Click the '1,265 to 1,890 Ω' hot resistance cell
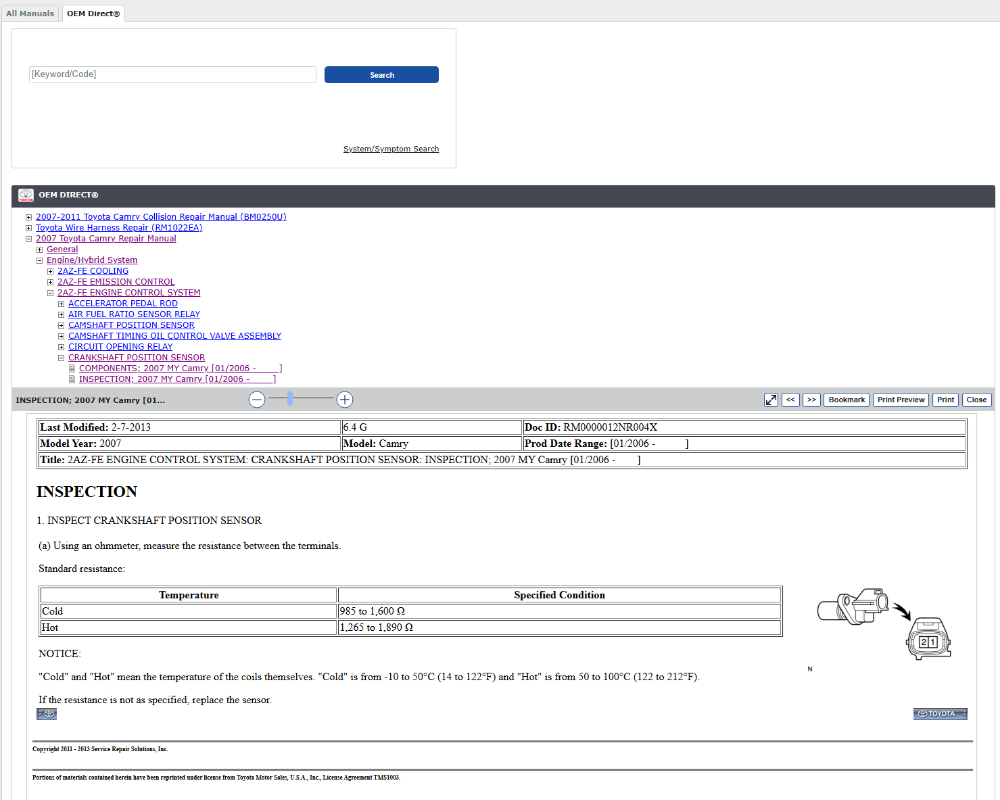 (559, 628)
